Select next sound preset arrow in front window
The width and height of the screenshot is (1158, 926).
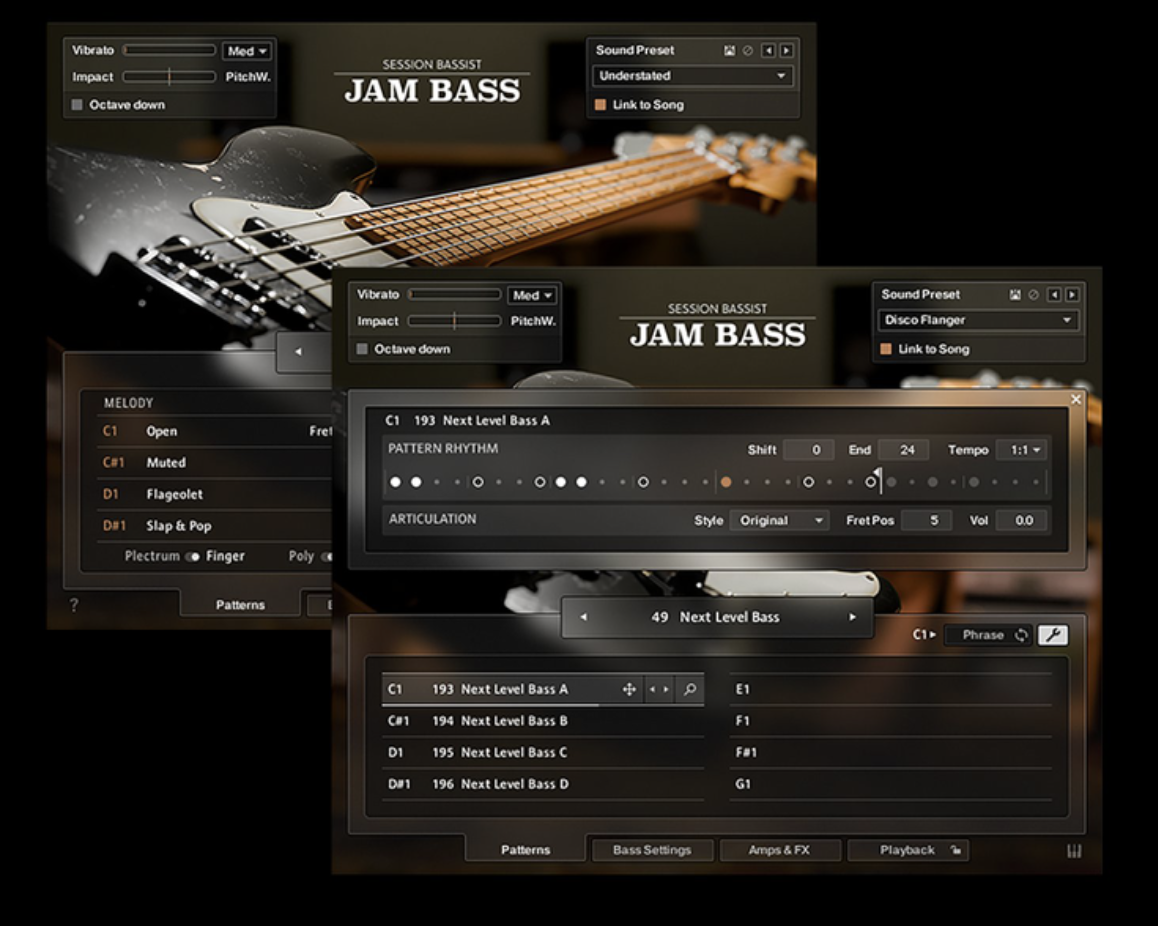click(1072, 295)
